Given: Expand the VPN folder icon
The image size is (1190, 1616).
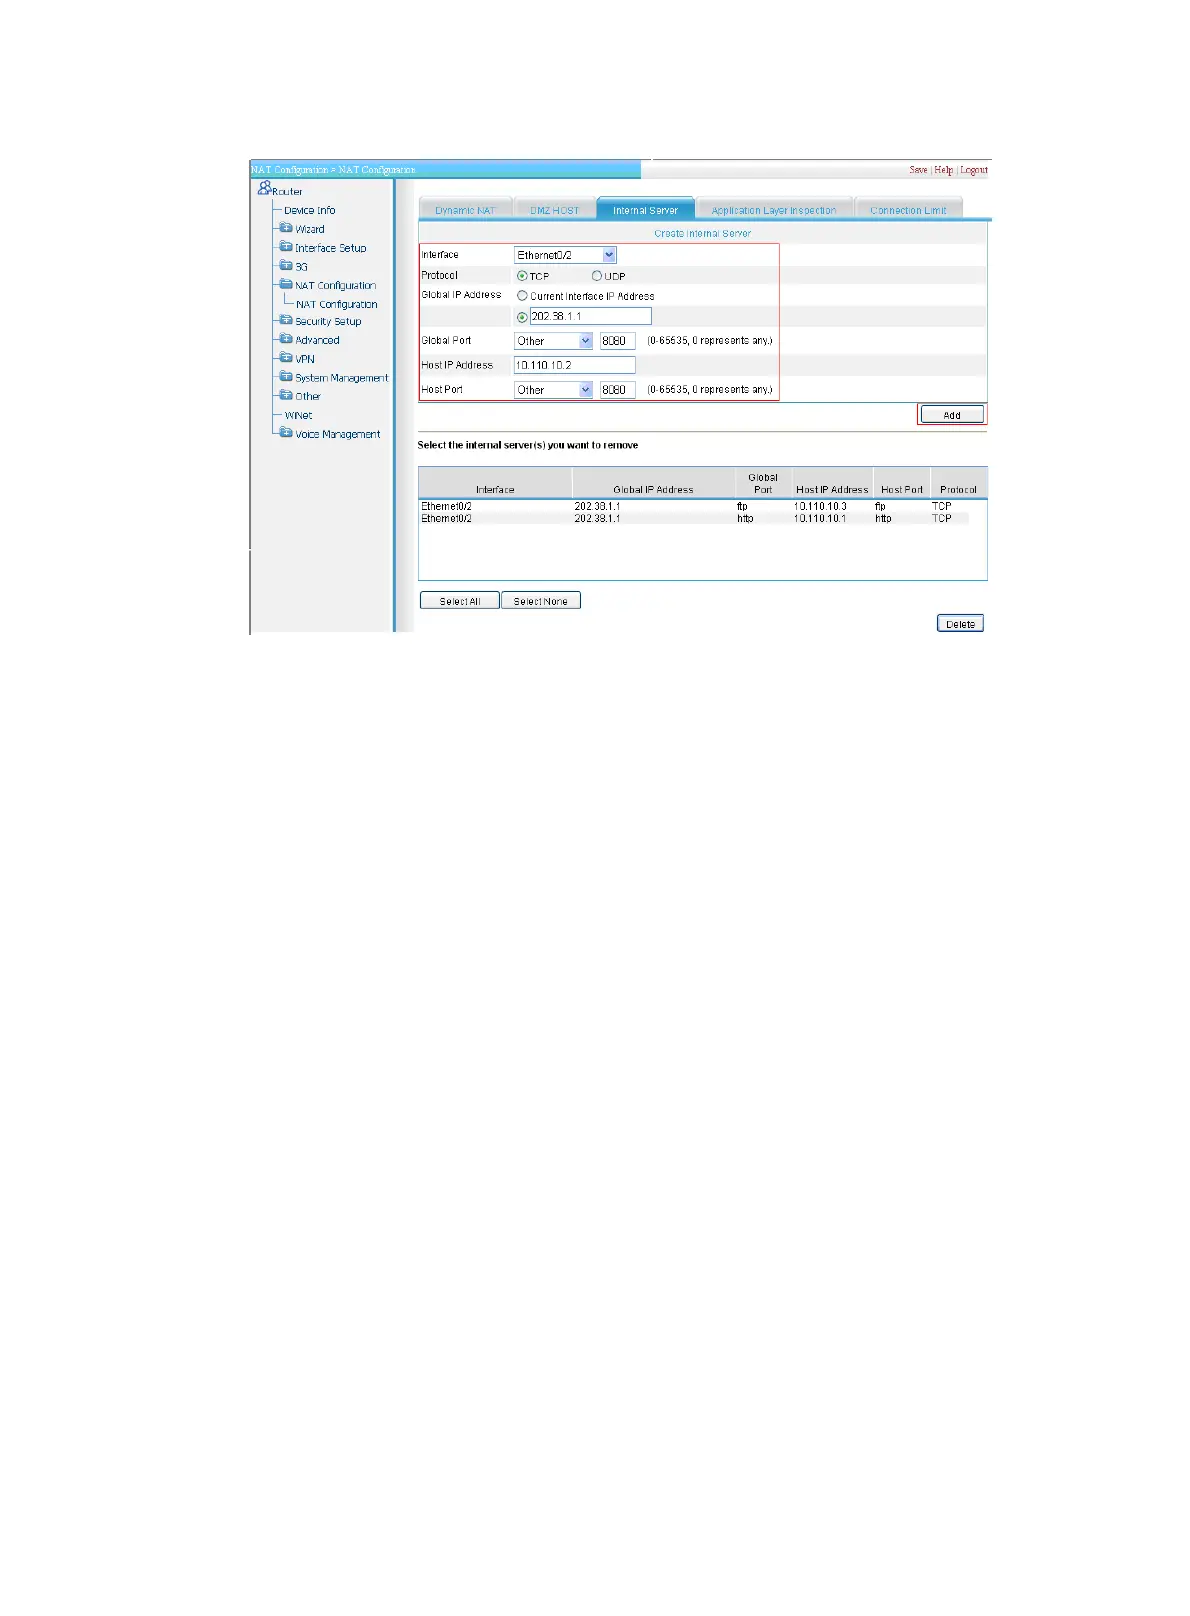Looking at the screenshot, I should click(286, 358).
